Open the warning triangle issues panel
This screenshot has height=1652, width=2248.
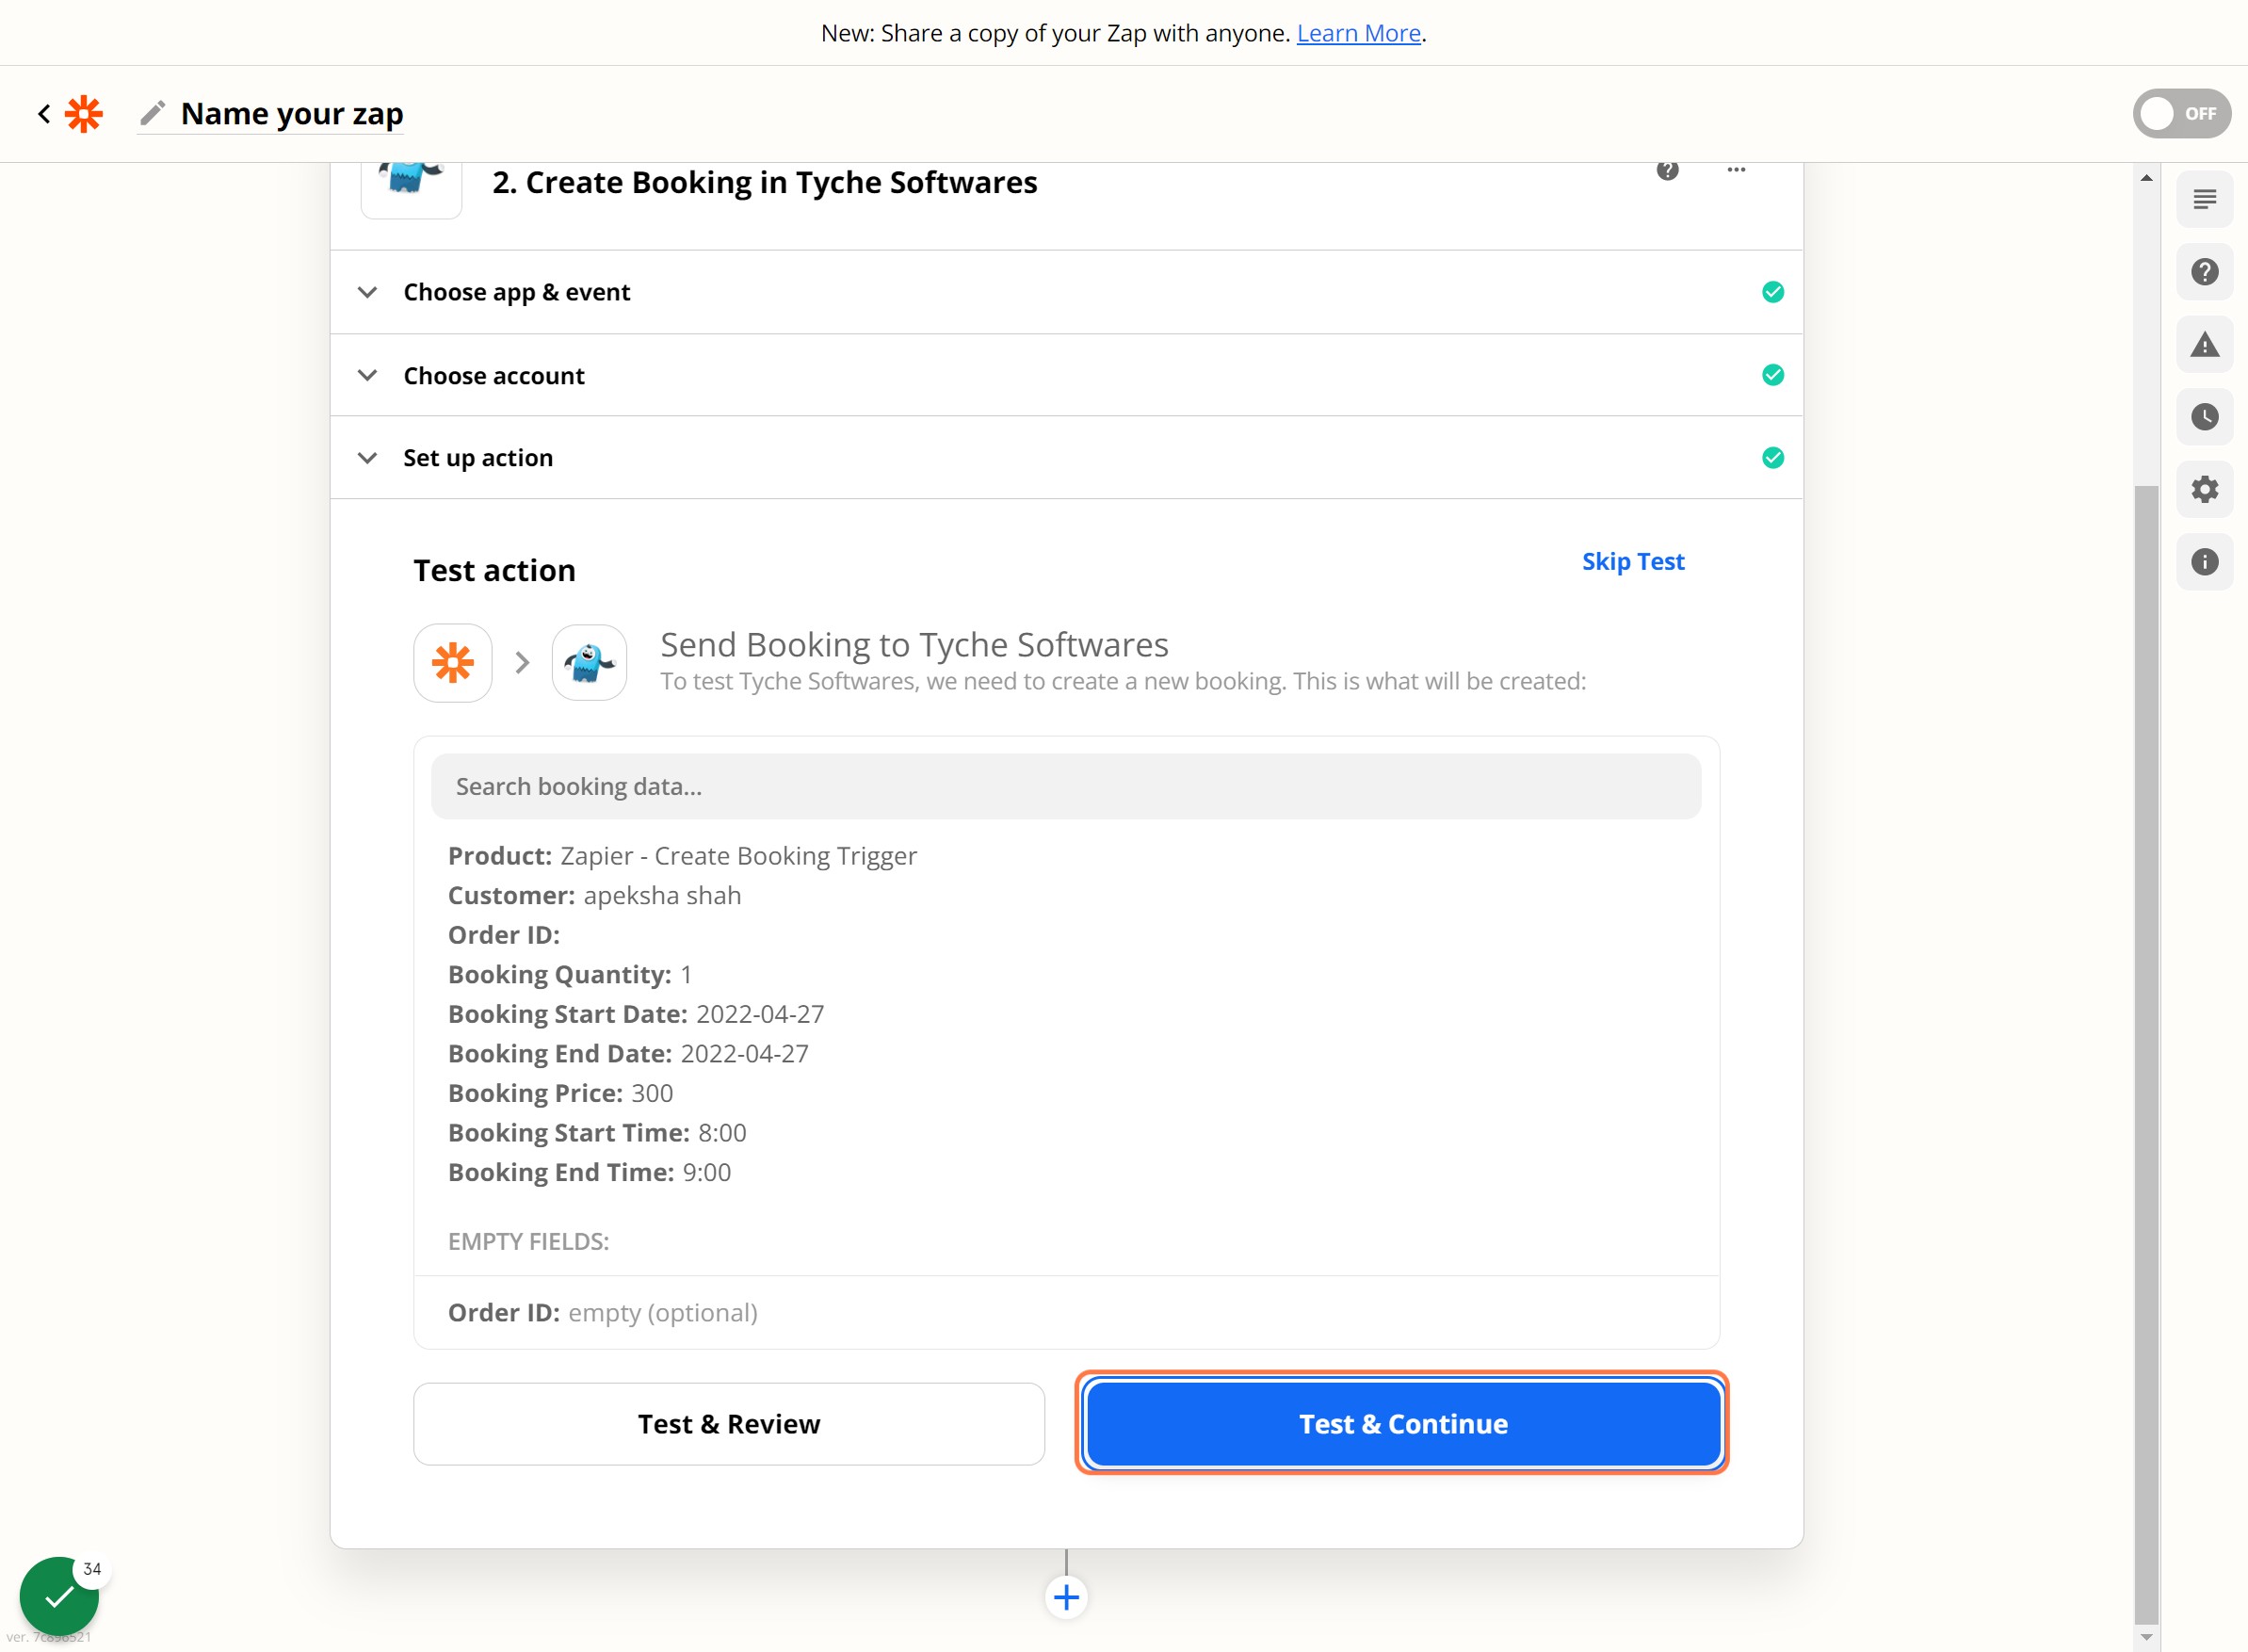tap(2204, 345)
